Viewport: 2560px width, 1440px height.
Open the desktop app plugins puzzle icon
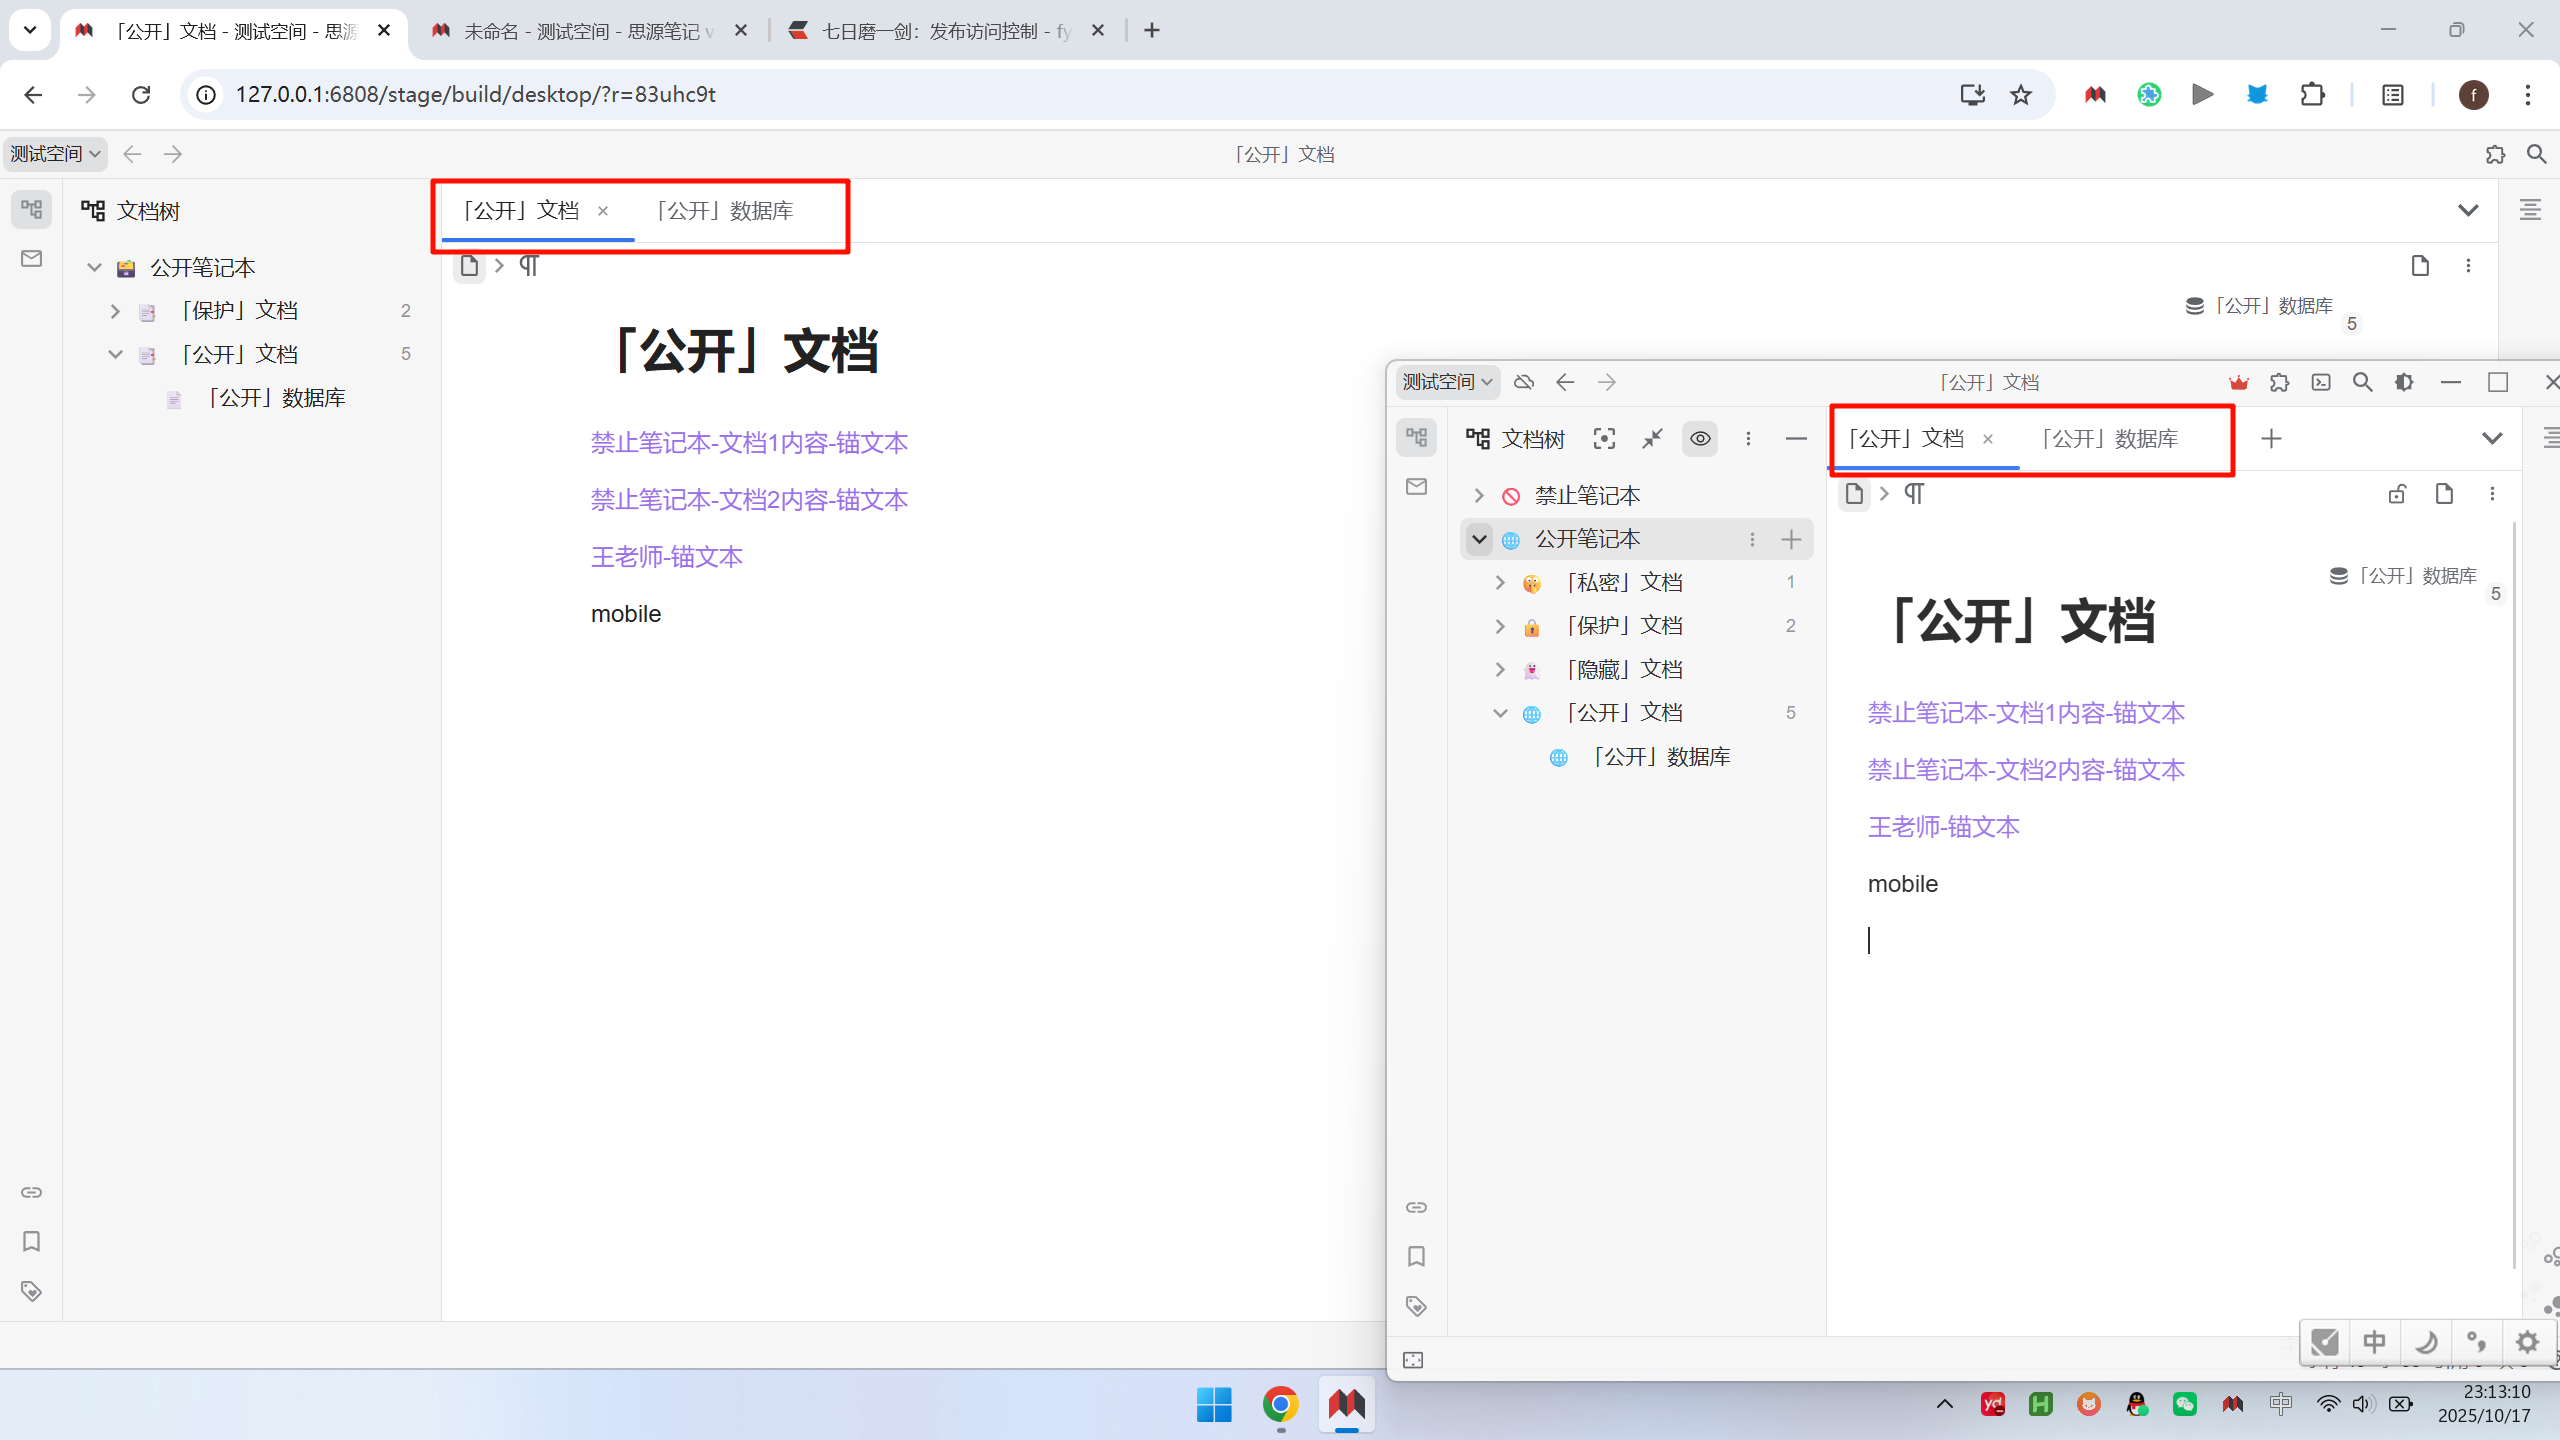click(x=2279, y=382)
